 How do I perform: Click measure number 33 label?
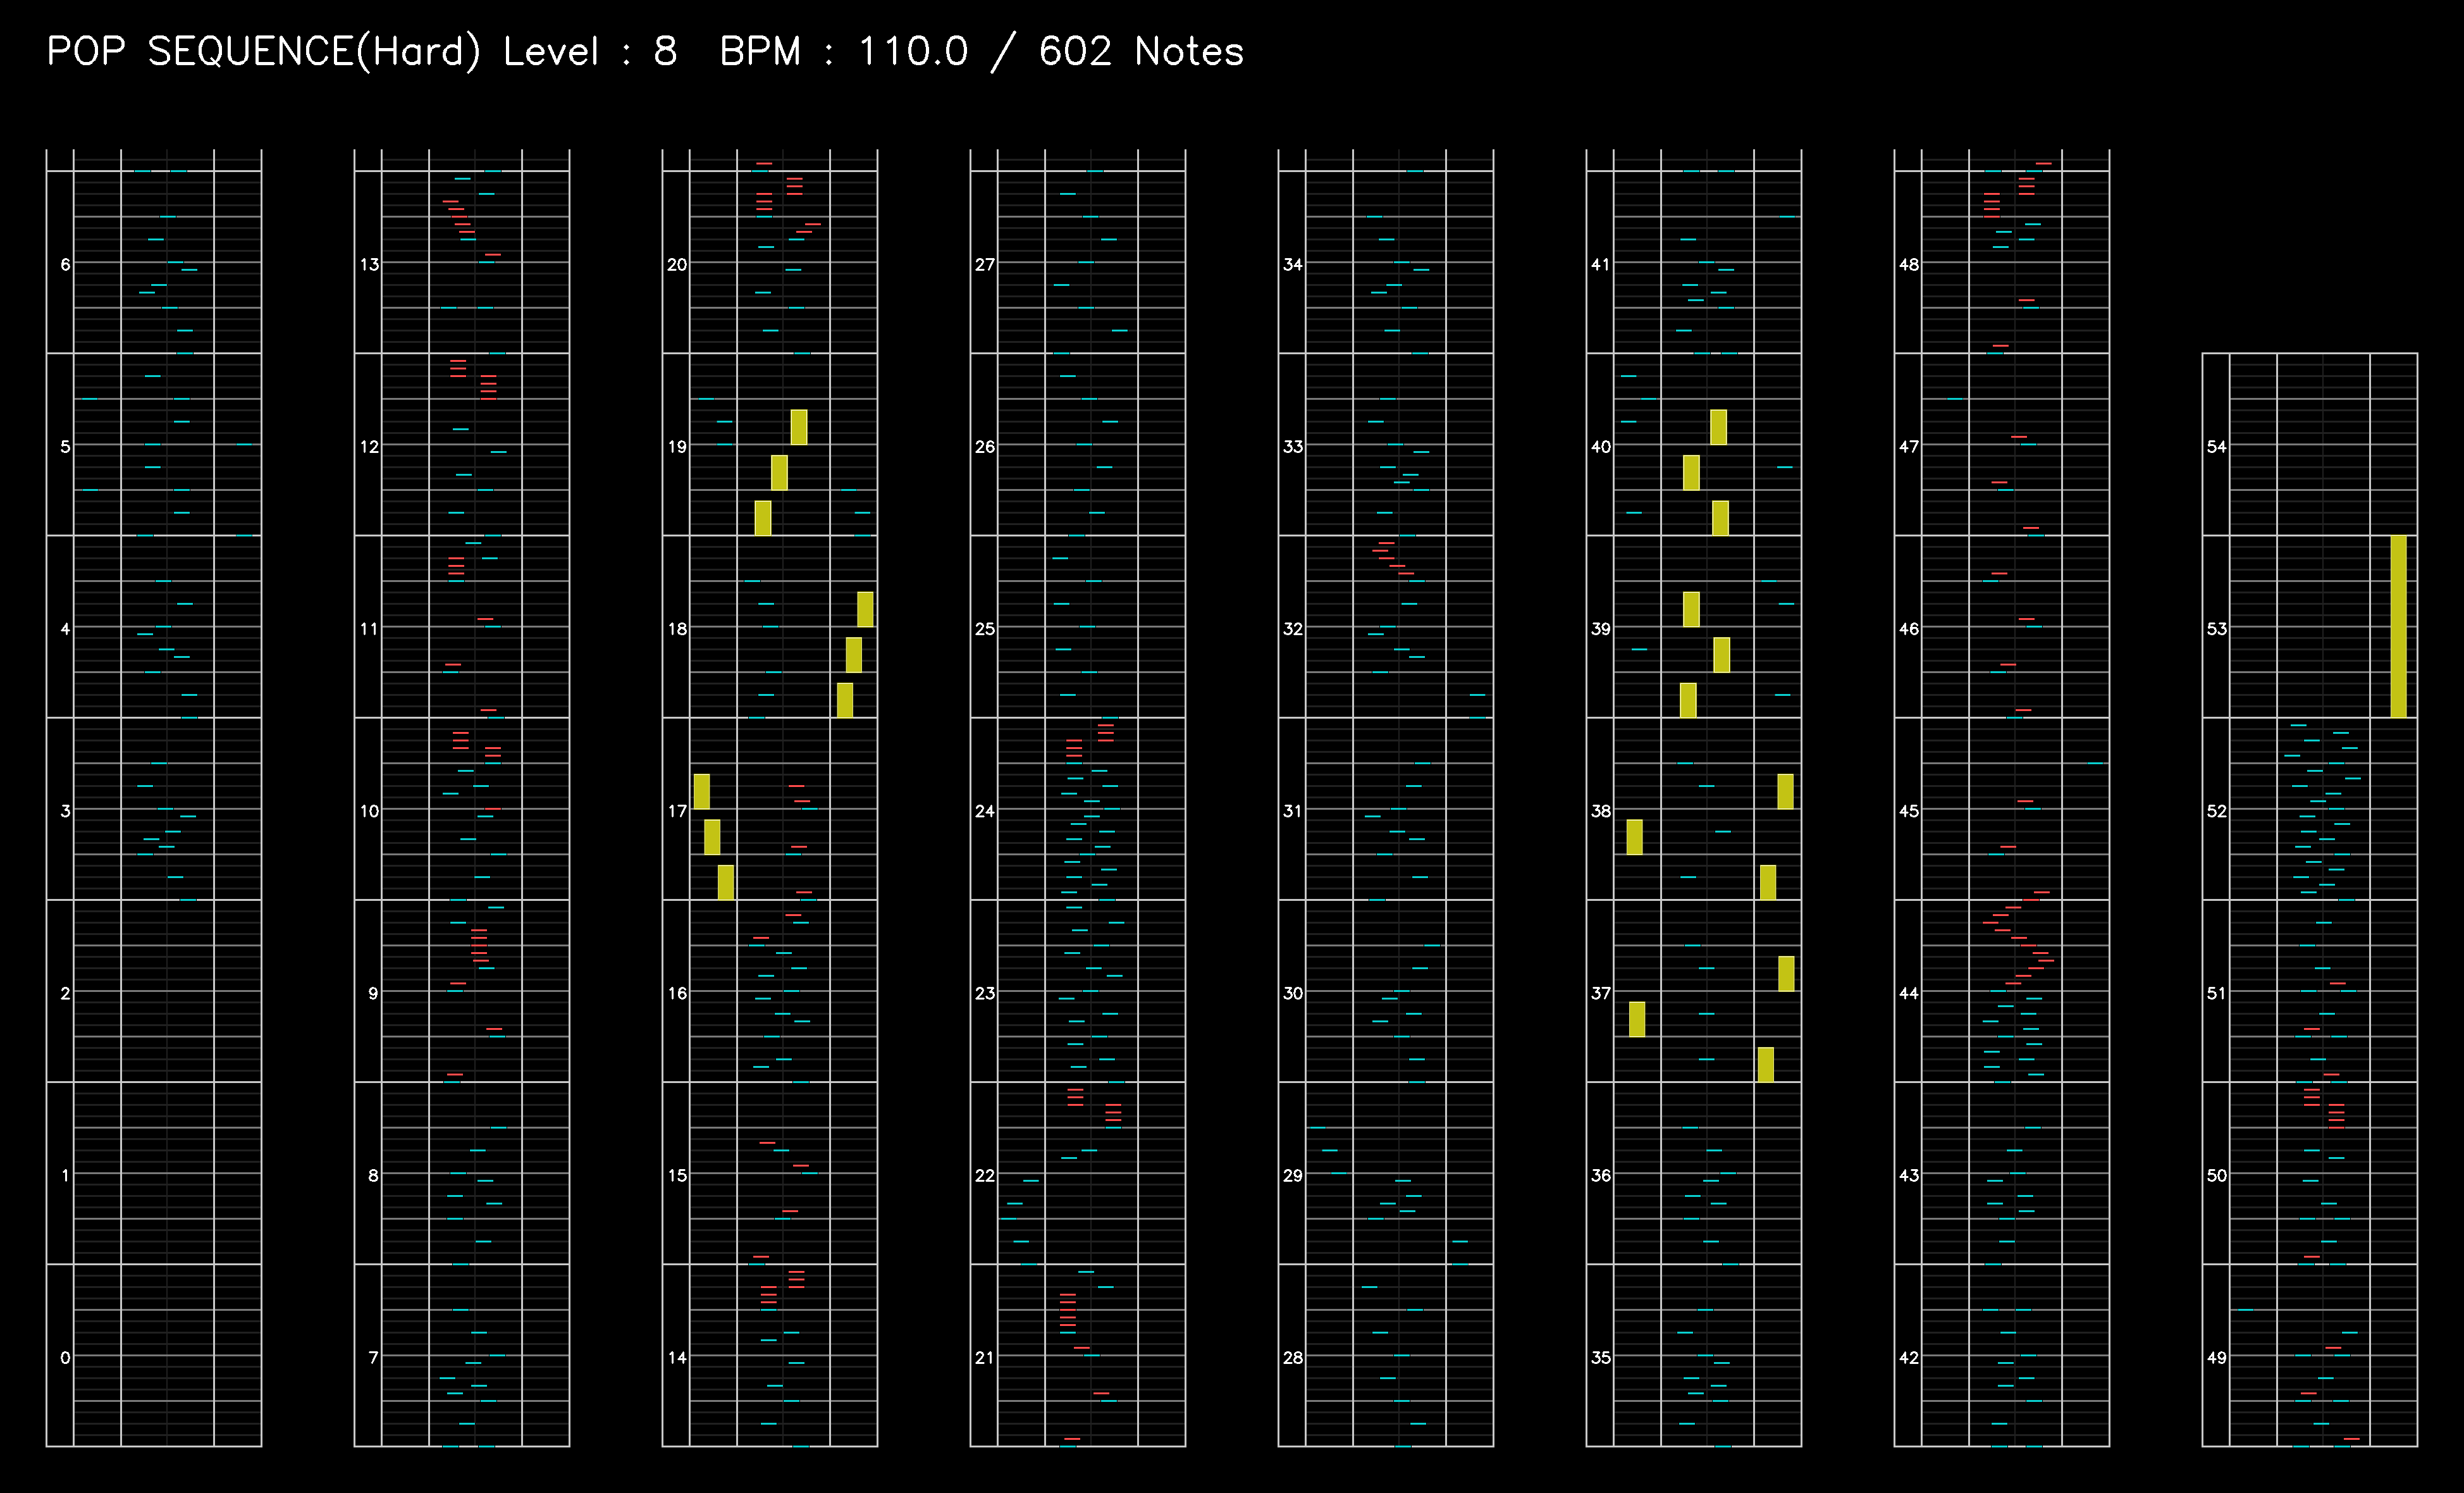1293,446
